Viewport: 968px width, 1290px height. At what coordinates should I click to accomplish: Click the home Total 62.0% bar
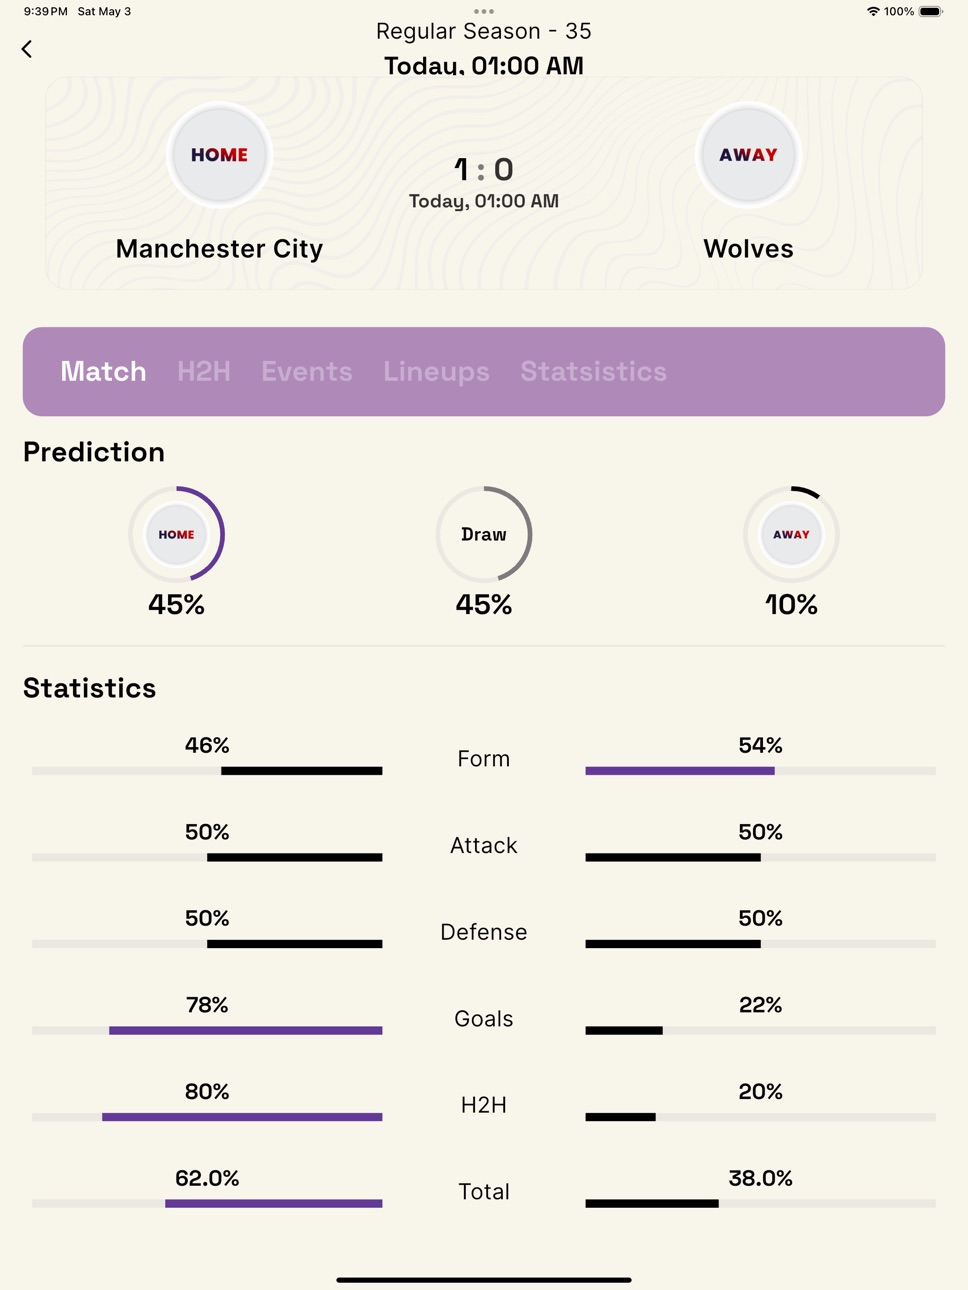(207, 1203)
